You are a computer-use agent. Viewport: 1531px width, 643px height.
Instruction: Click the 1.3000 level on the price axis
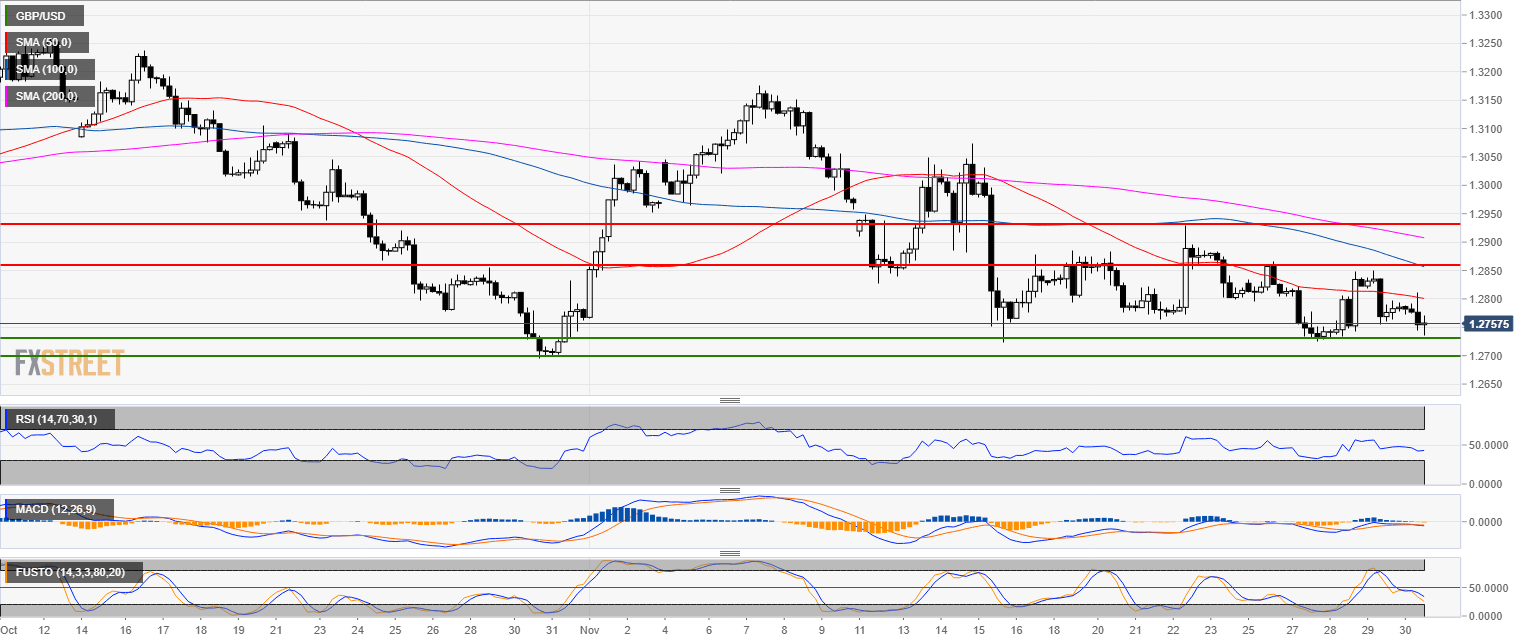[1484, 185]
